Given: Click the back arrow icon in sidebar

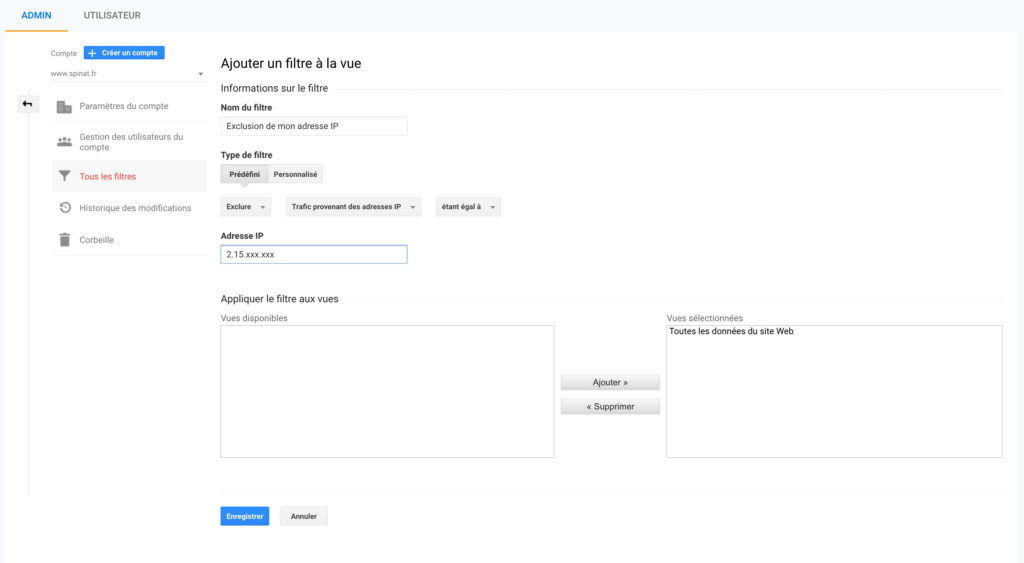Looking at the screenshot, I should (28, 104).
